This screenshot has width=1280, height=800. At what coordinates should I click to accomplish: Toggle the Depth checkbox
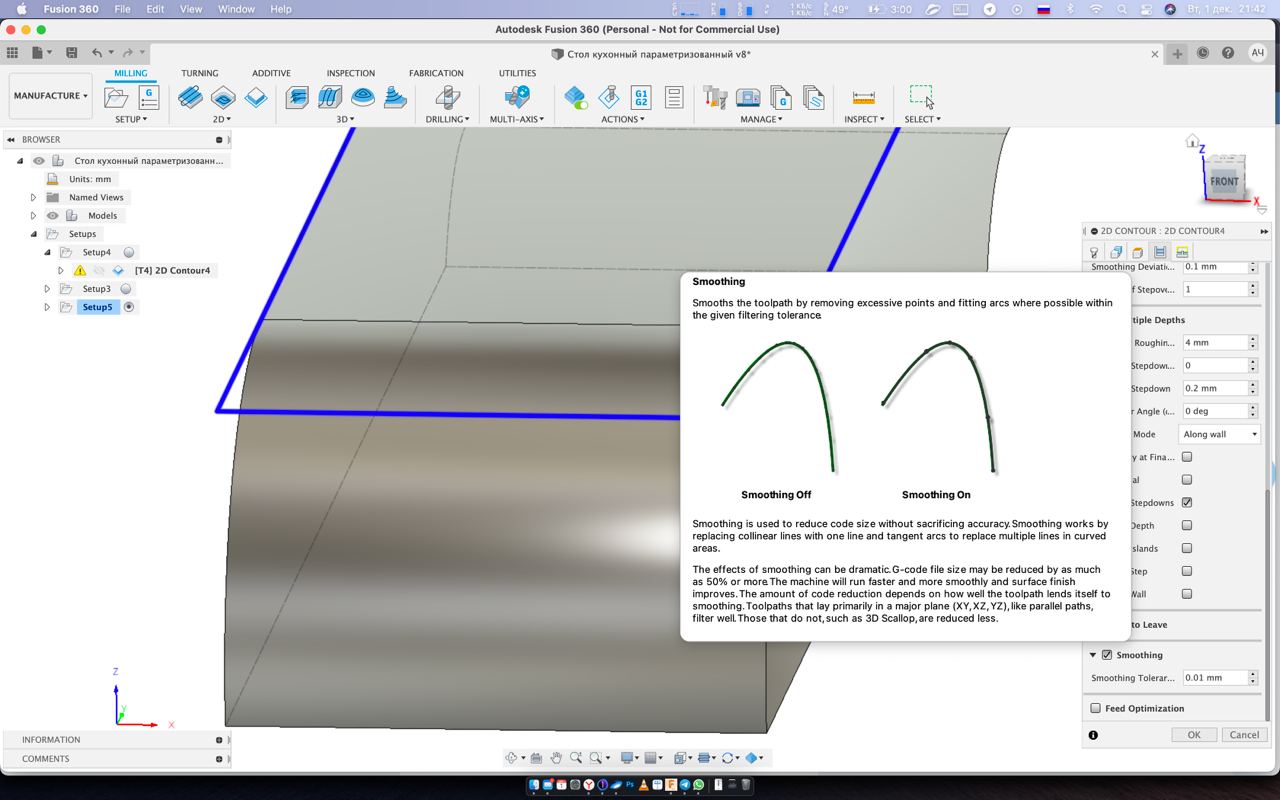[1187, 525]
